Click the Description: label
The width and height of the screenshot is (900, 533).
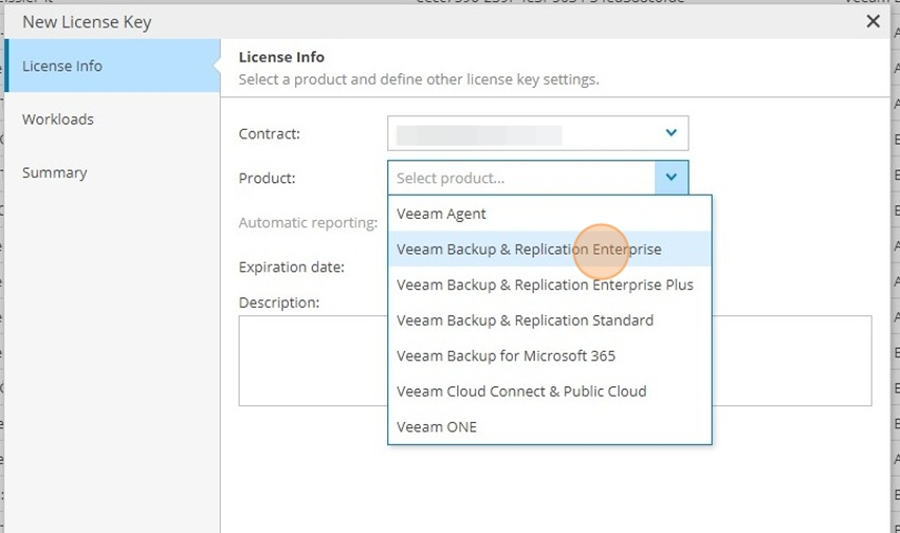(x=279, y=303)
